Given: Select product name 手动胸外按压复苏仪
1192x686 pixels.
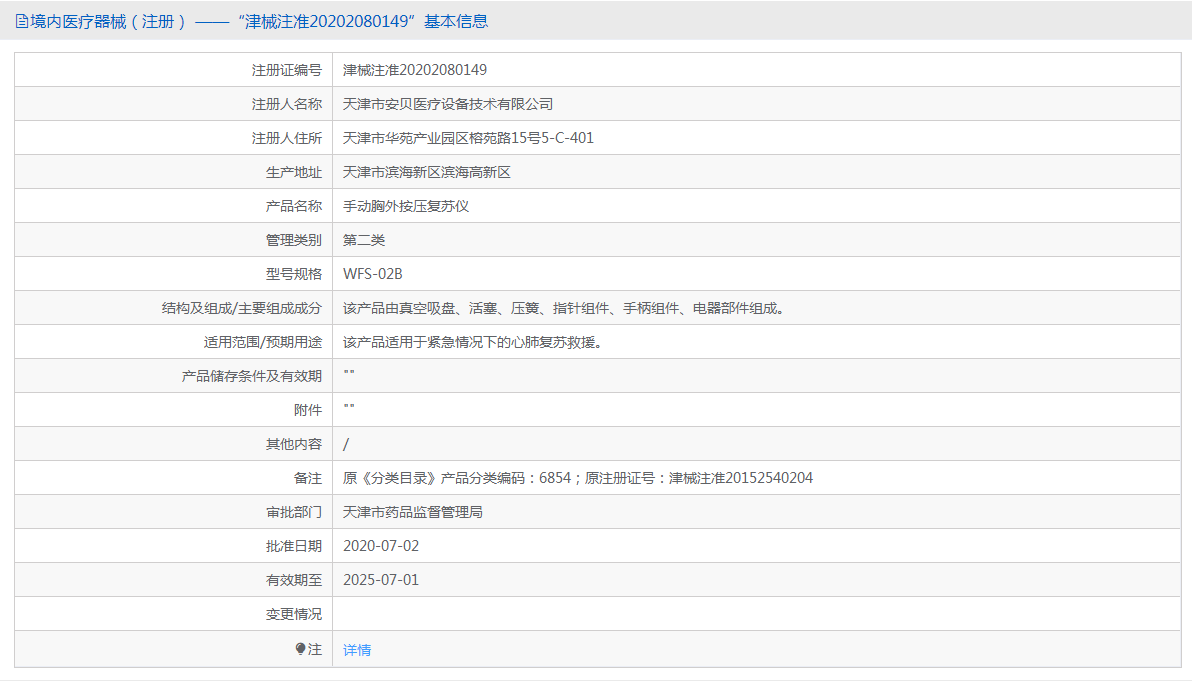Looking at the screenshot, I should [406, 206].
